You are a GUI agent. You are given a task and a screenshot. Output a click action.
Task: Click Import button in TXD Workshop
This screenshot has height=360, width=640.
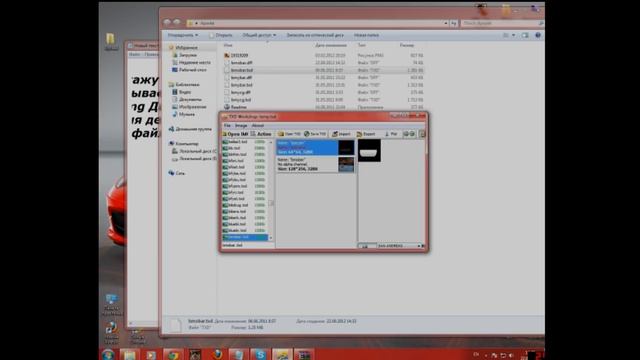341,134
